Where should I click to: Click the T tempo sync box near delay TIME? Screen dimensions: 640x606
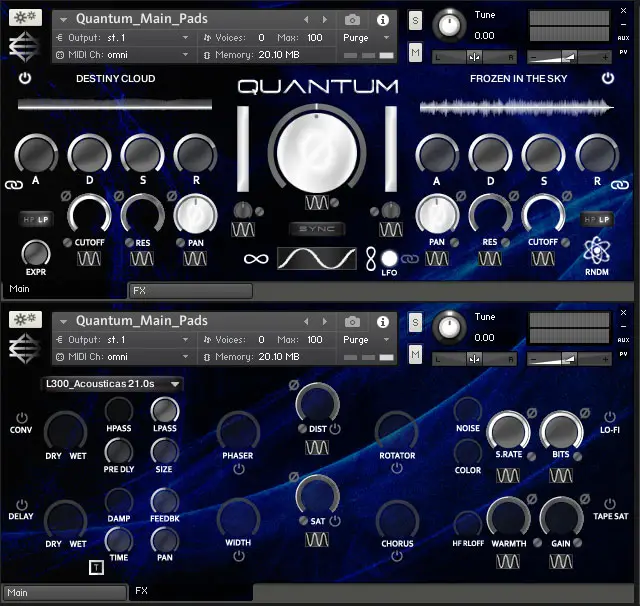pos(96,567)
